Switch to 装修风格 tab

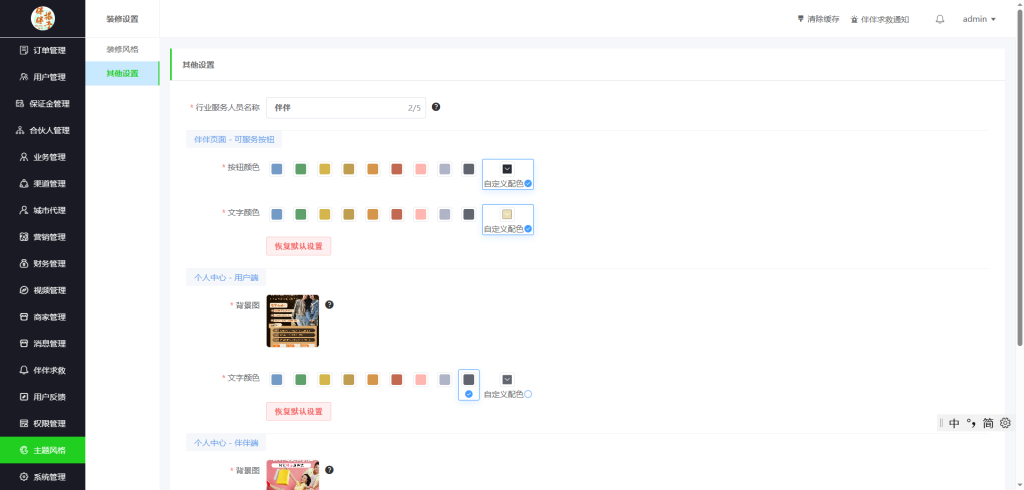pos(122,49)
